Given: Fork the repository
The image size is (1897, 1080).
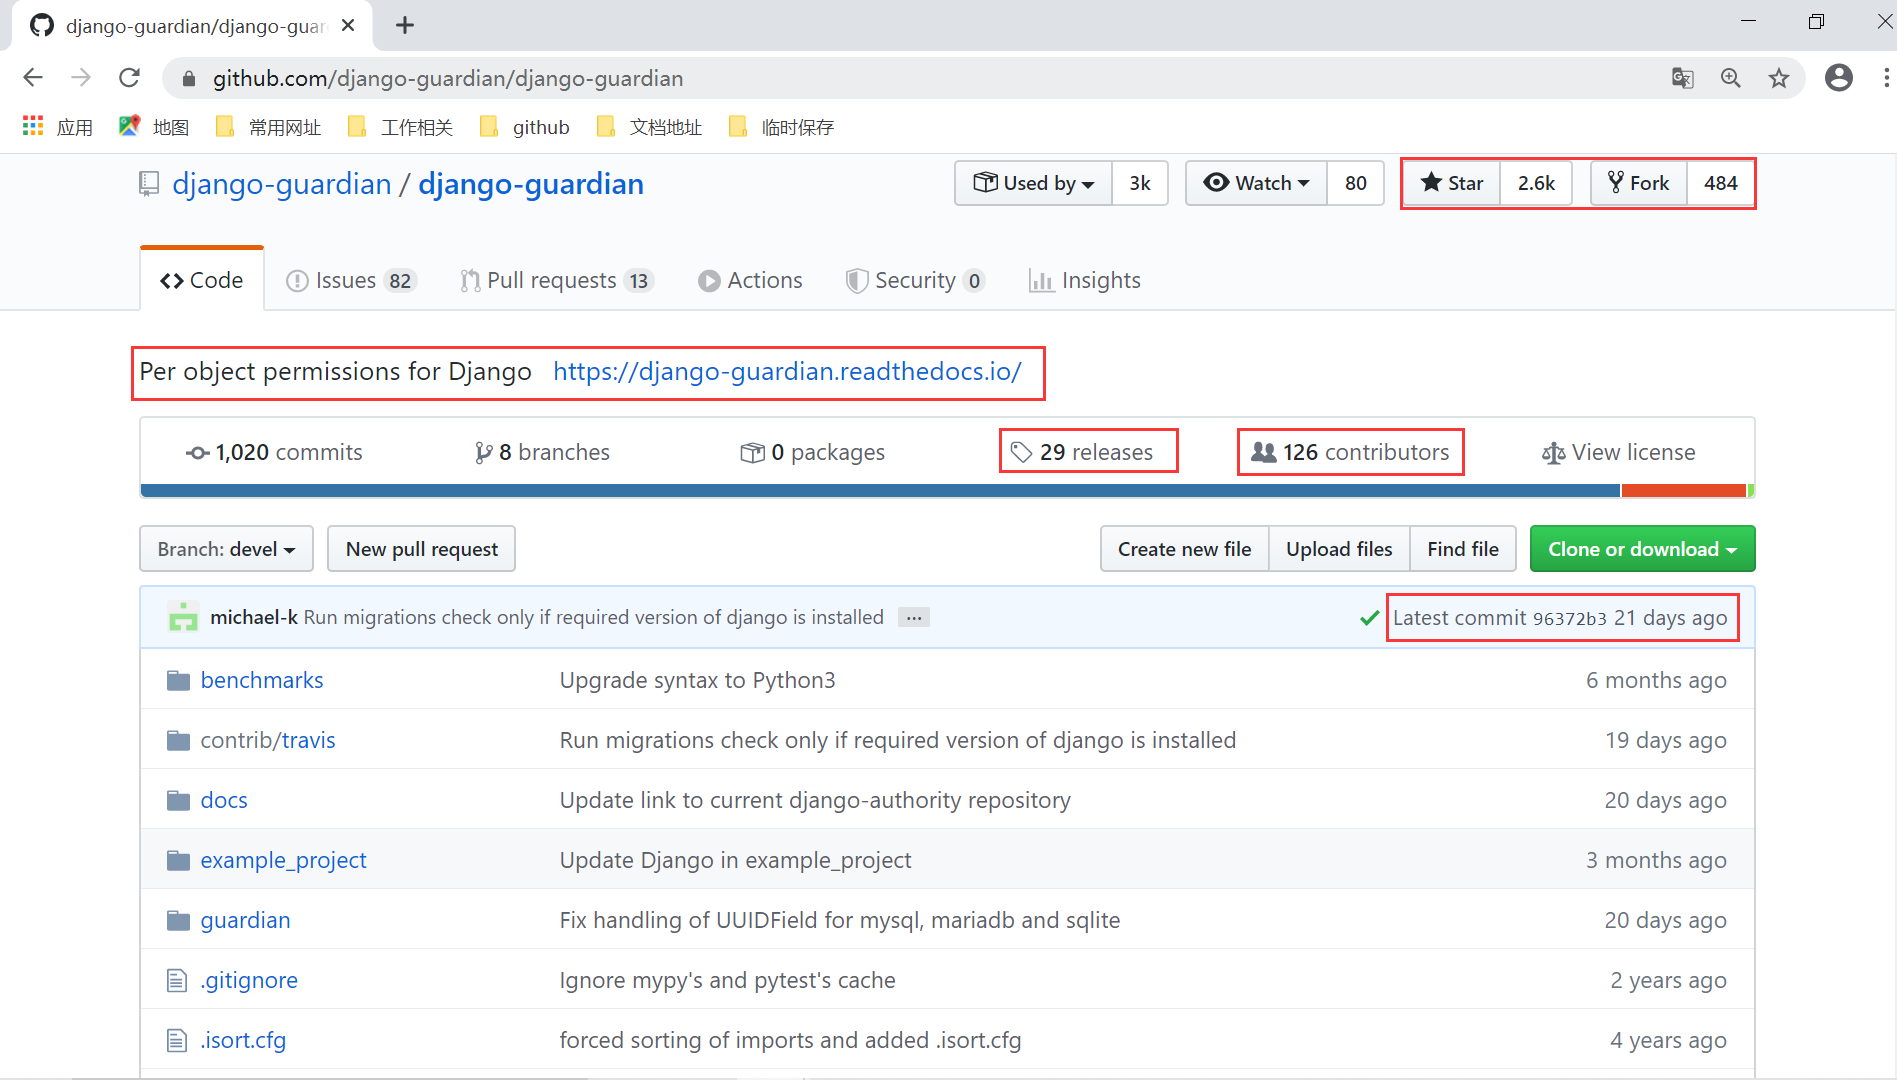Looking at the screenshot, I should [1638, 183].
